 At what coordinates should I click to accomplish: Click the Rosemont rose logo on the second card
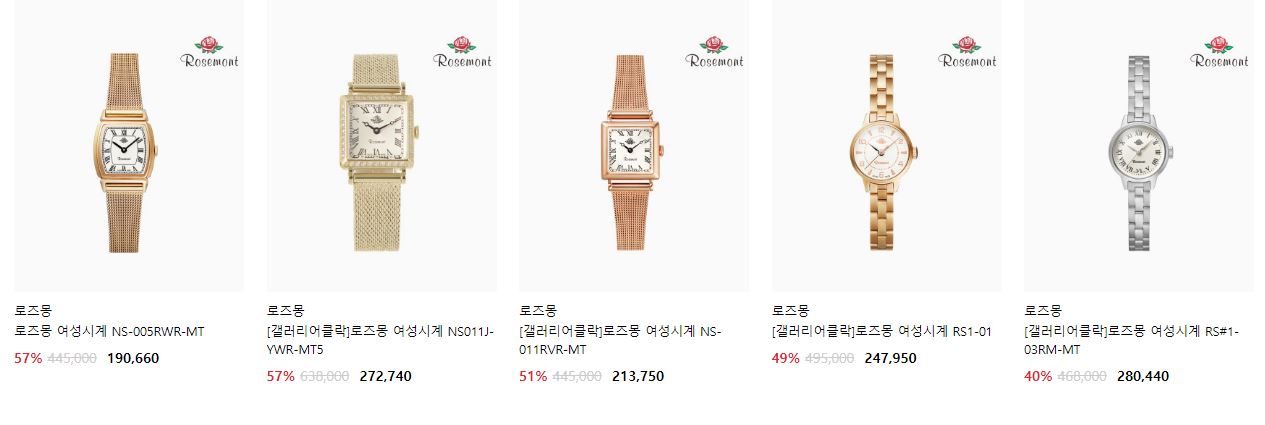462,52
